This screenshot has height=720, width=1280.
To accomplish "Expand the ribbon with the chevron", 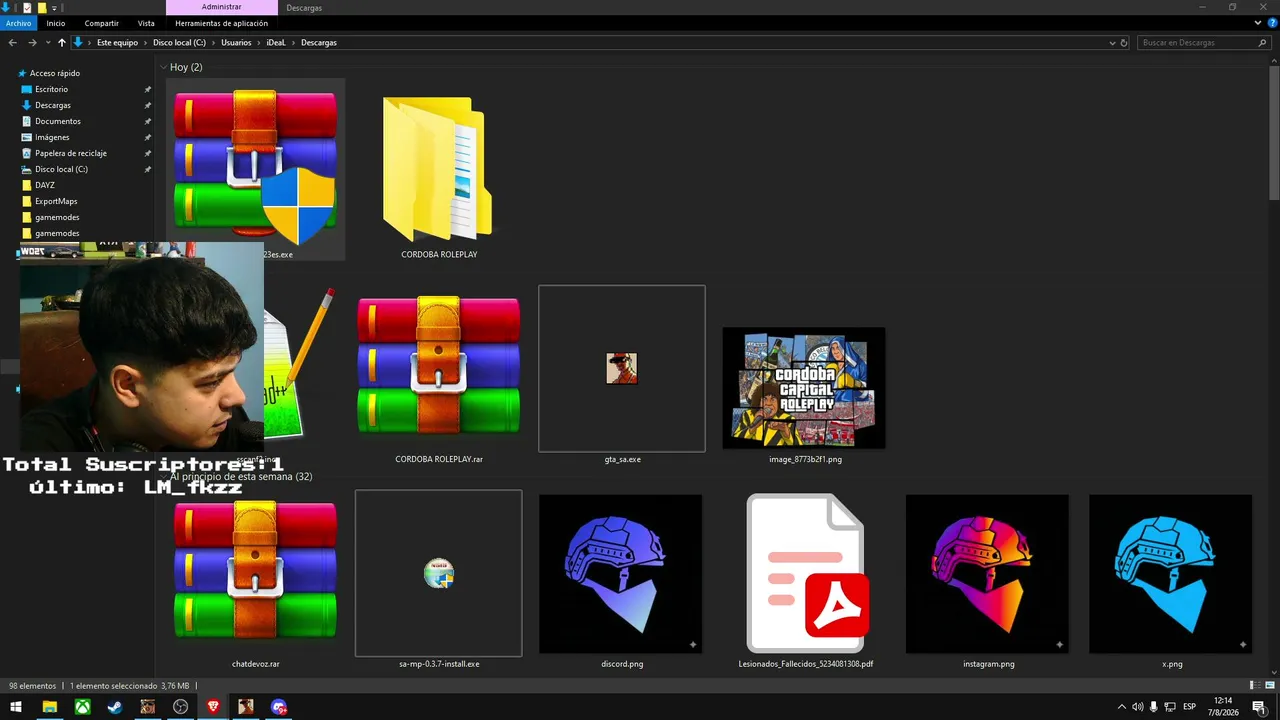I will [1260, 23].
